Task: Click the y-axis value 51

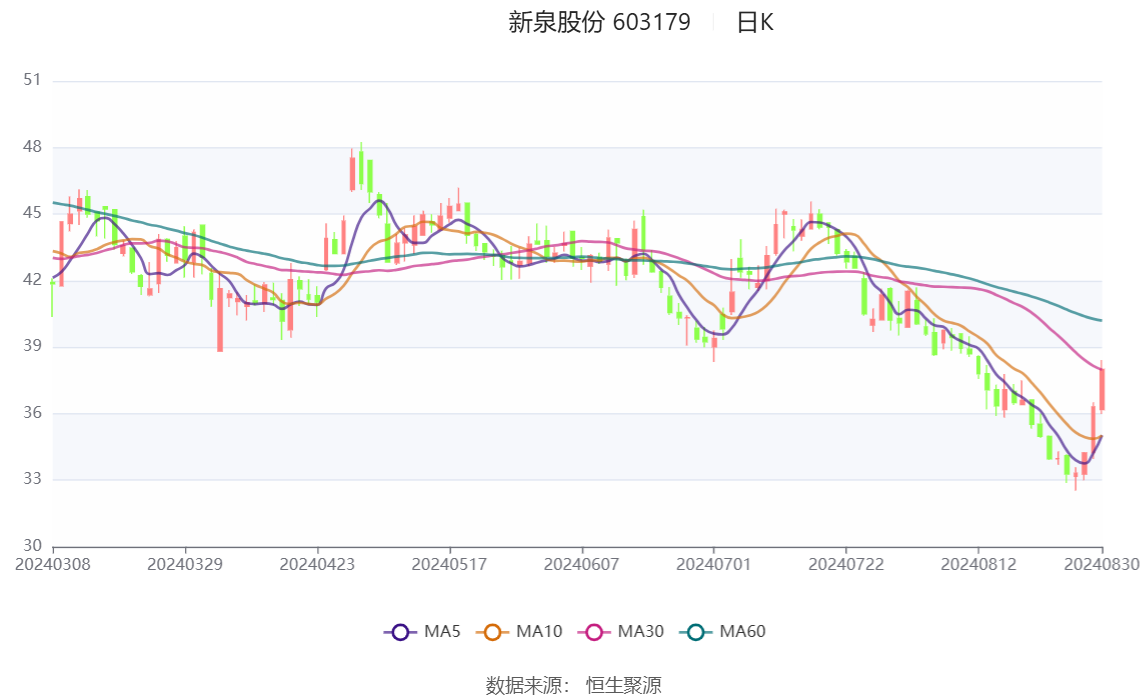Action: point(32,80)
